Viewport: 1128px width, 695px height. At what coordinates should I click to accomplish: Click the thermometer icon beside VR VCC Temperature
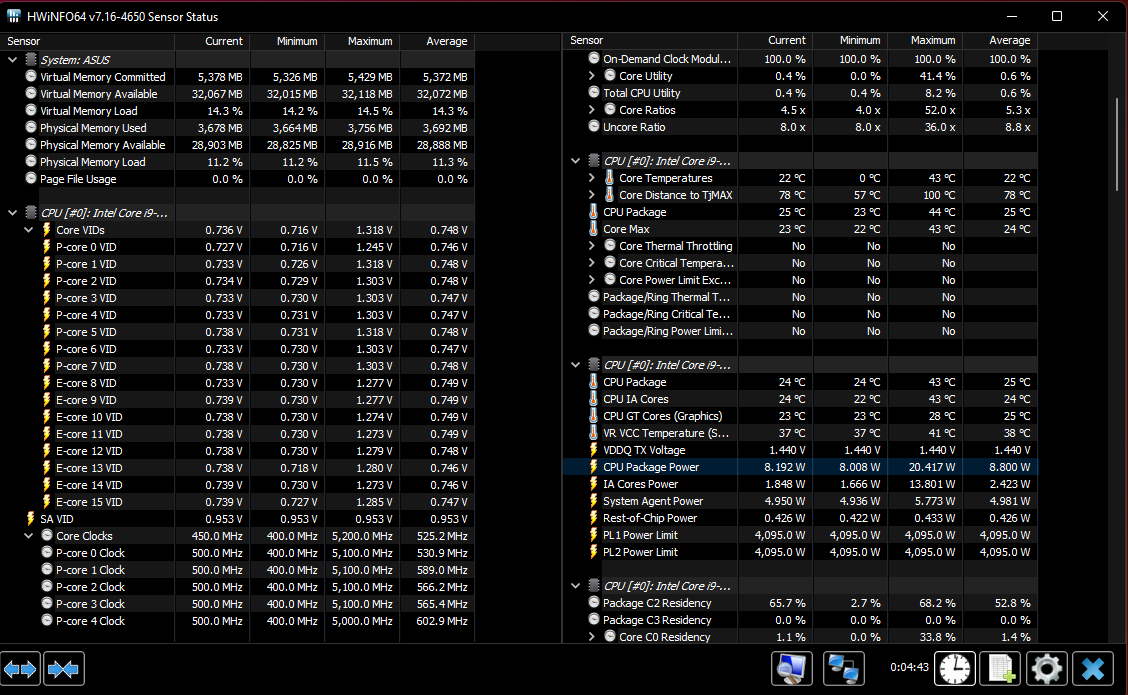tap(593, 433)
